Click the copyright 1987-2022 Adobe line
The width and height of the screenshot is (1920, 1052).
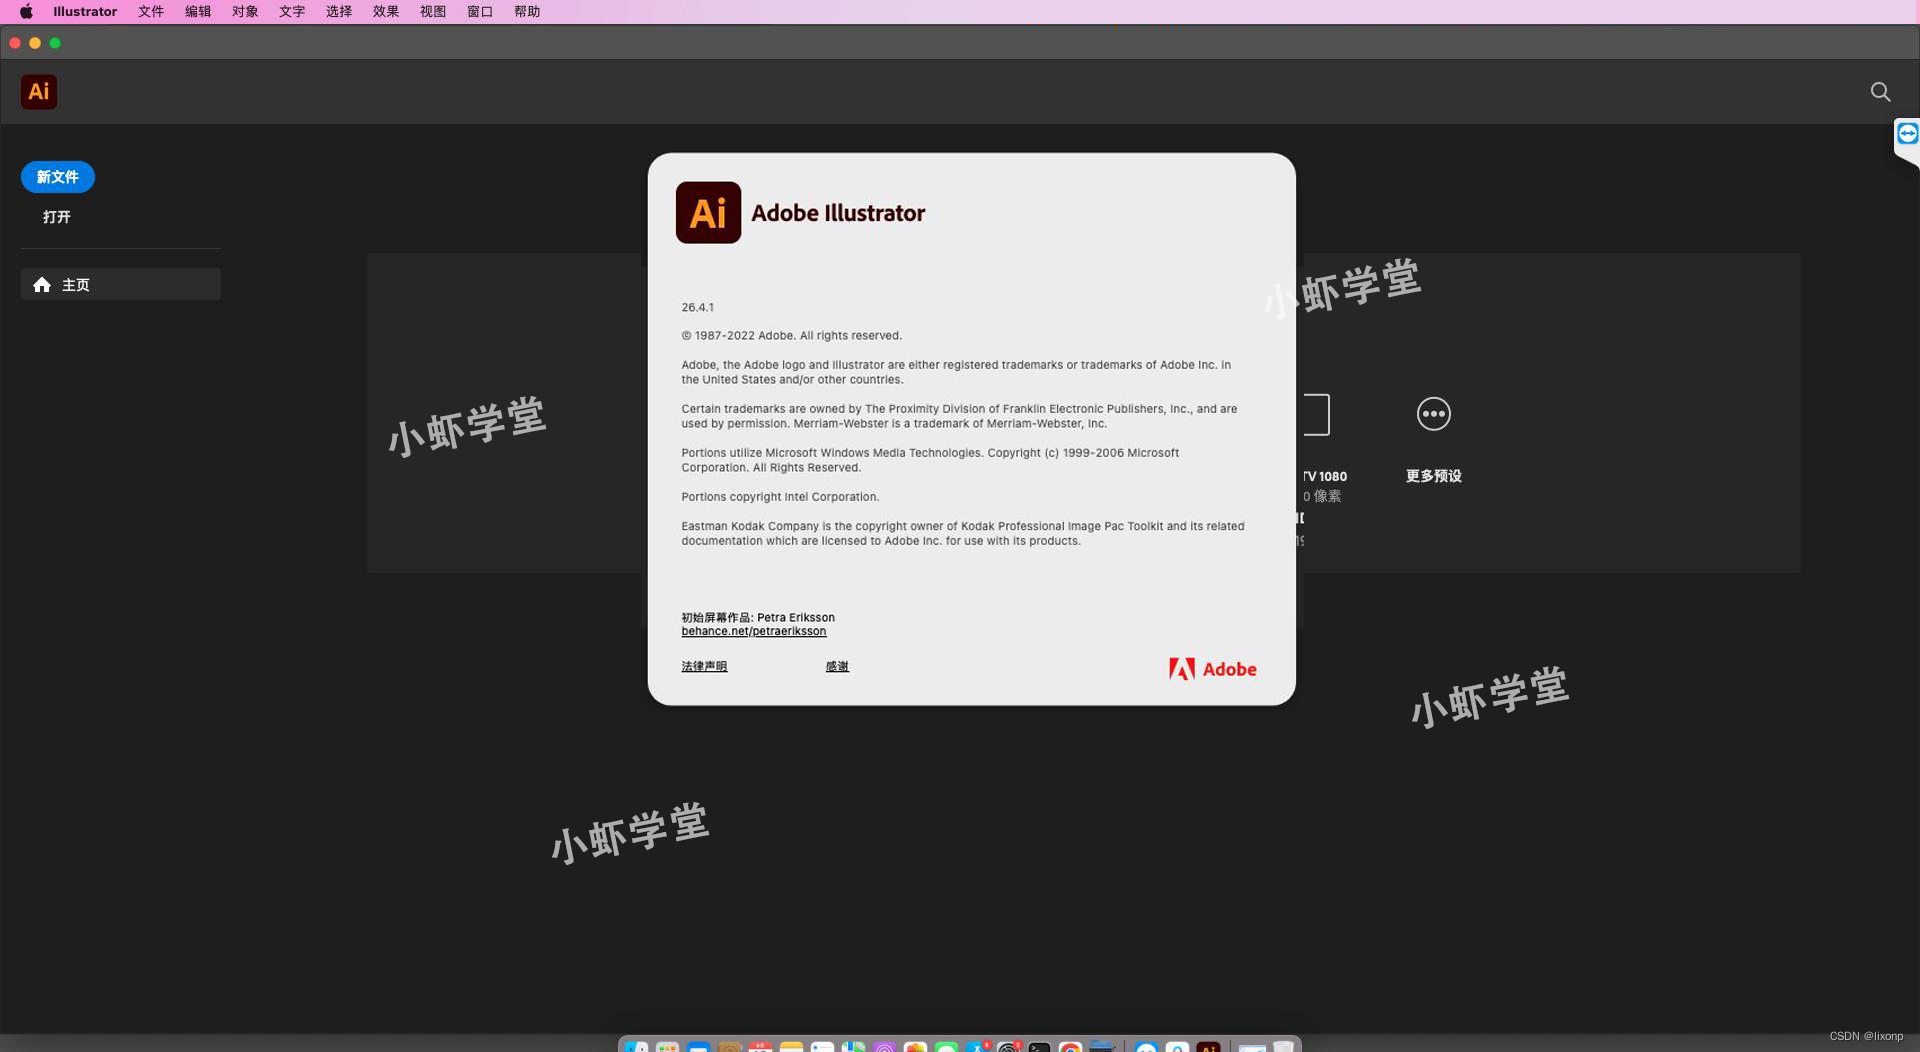click(792, 336)
